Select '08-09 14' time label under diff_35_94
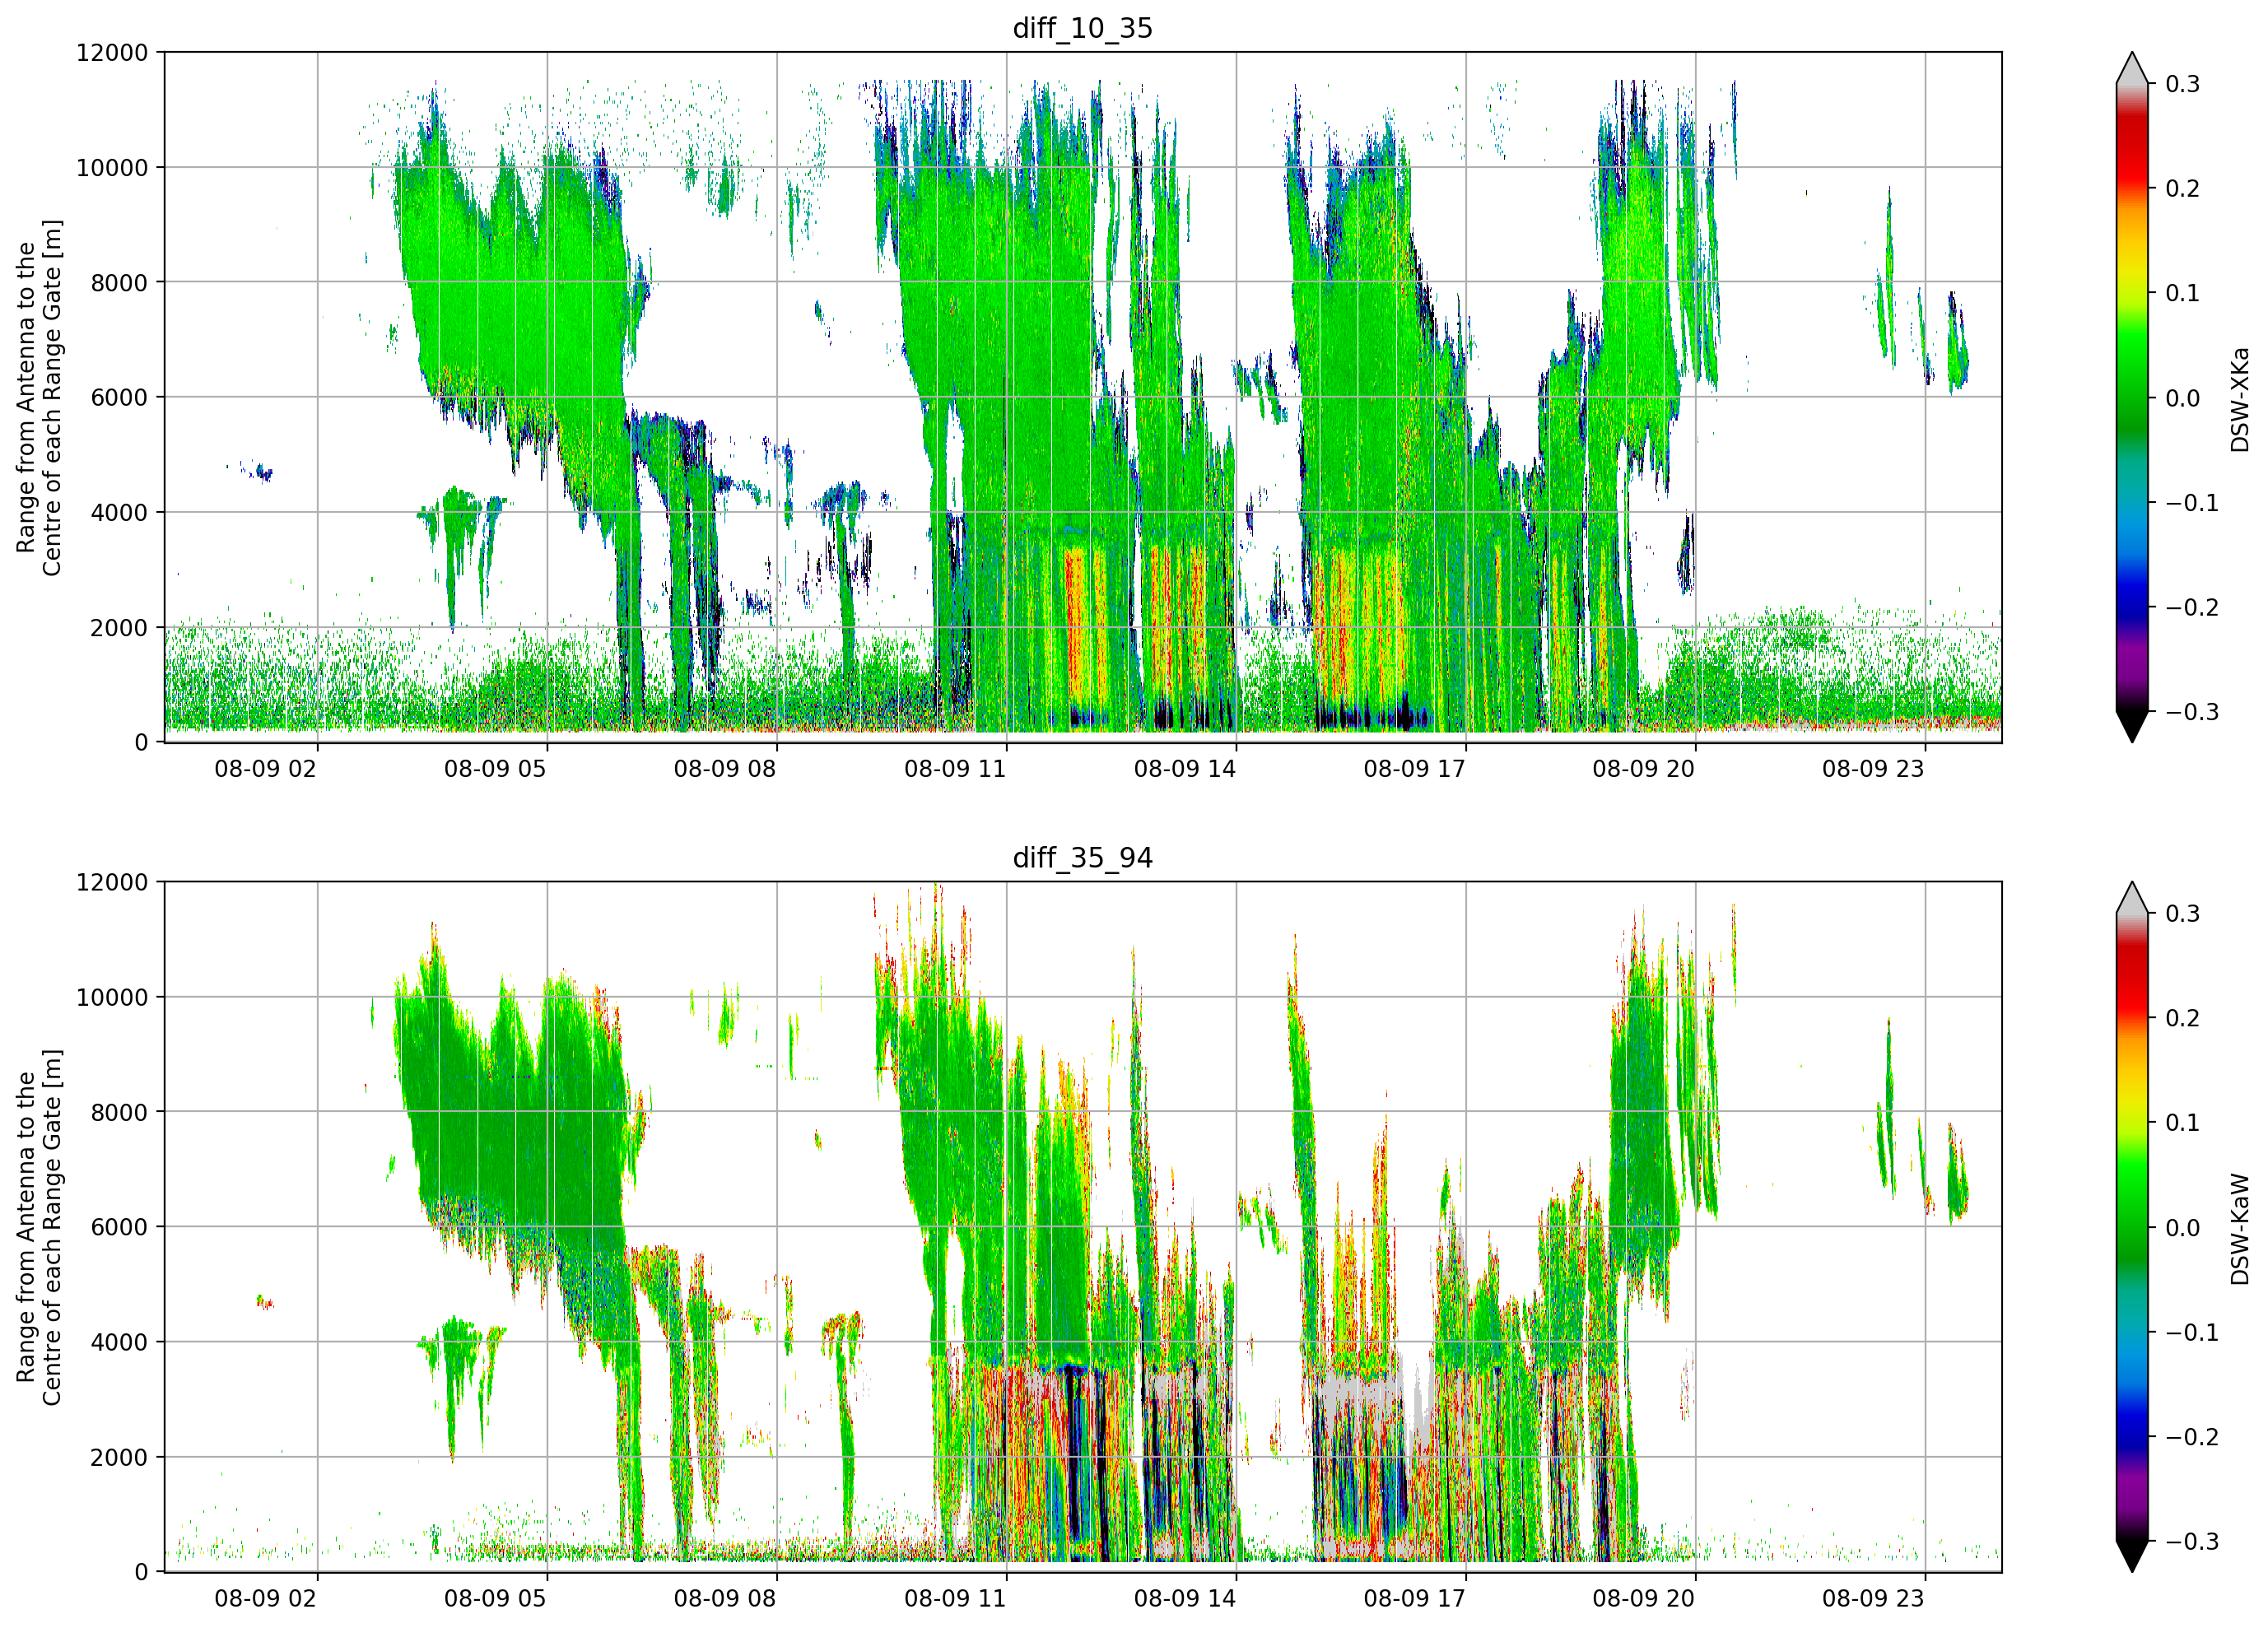The width and height of the screenshot is (2268, 1628). pyautogui.click(x=1185, y=1599)
